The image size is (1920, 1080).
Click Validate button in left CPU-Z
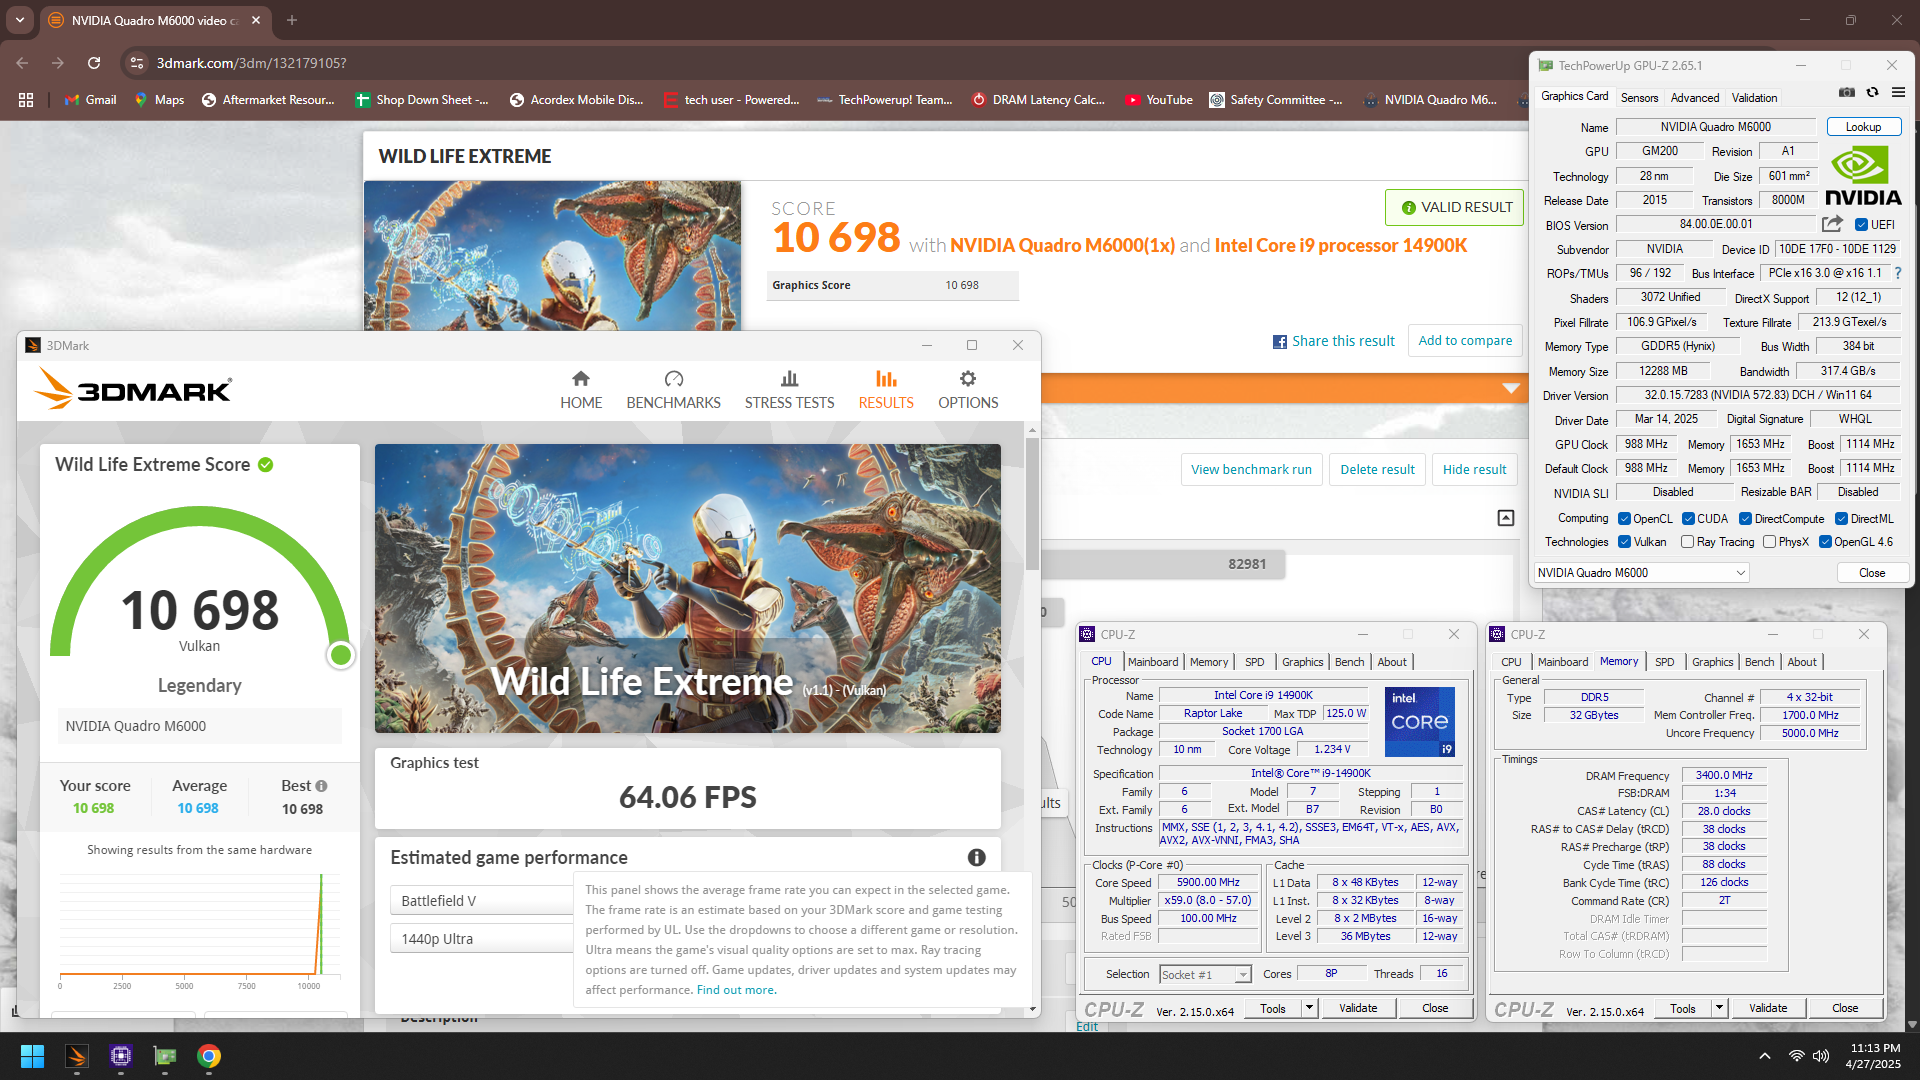[x=1358, y=1008]
